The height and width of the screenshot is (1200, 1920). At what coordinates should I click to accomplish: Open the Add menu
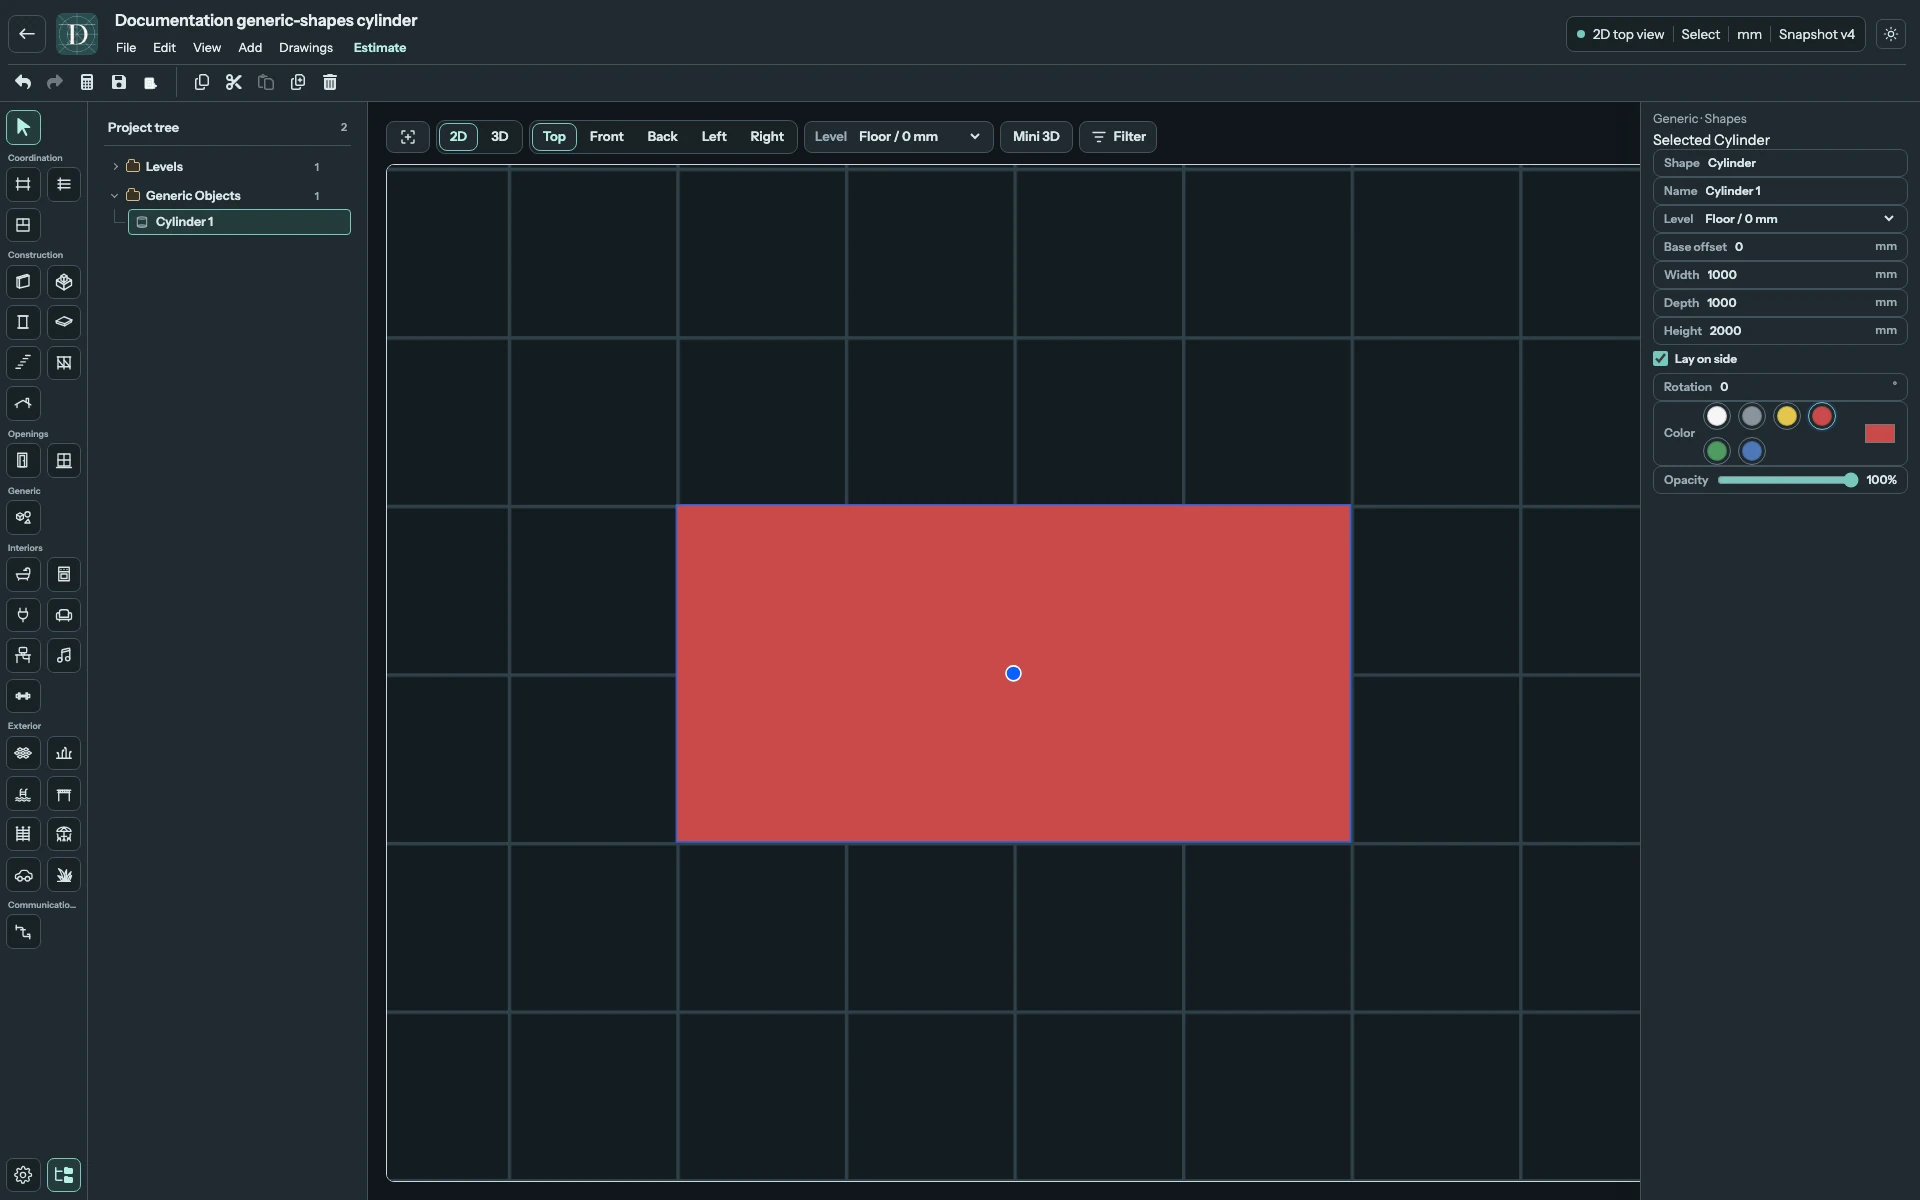[x=250, y=48]
